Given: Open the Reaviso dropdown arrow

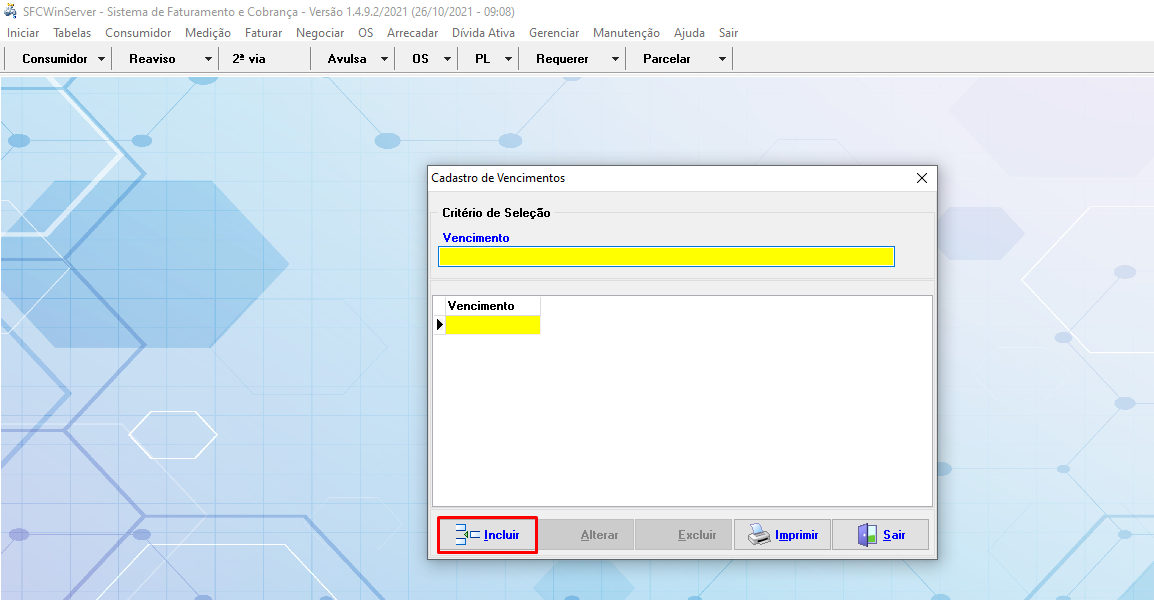Looking at the screenshot, I should (x=208, y=59).
